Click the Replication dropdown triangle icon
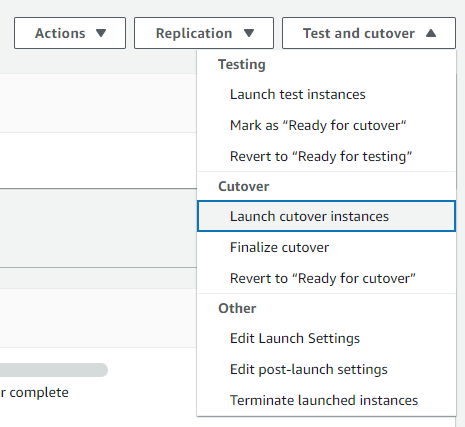This screenshot has height=427, width=465. point(249,33)
